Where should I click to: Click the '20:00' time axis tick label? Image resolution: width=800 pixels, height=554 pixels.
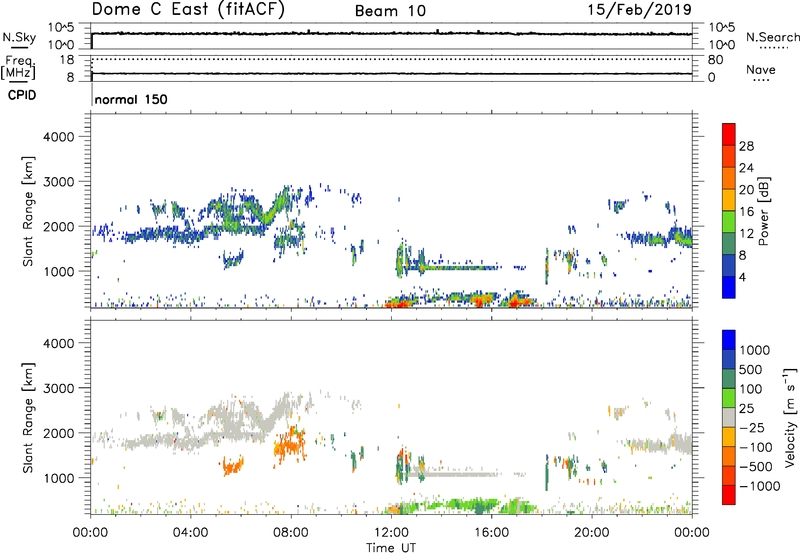[x=591, y=533]
